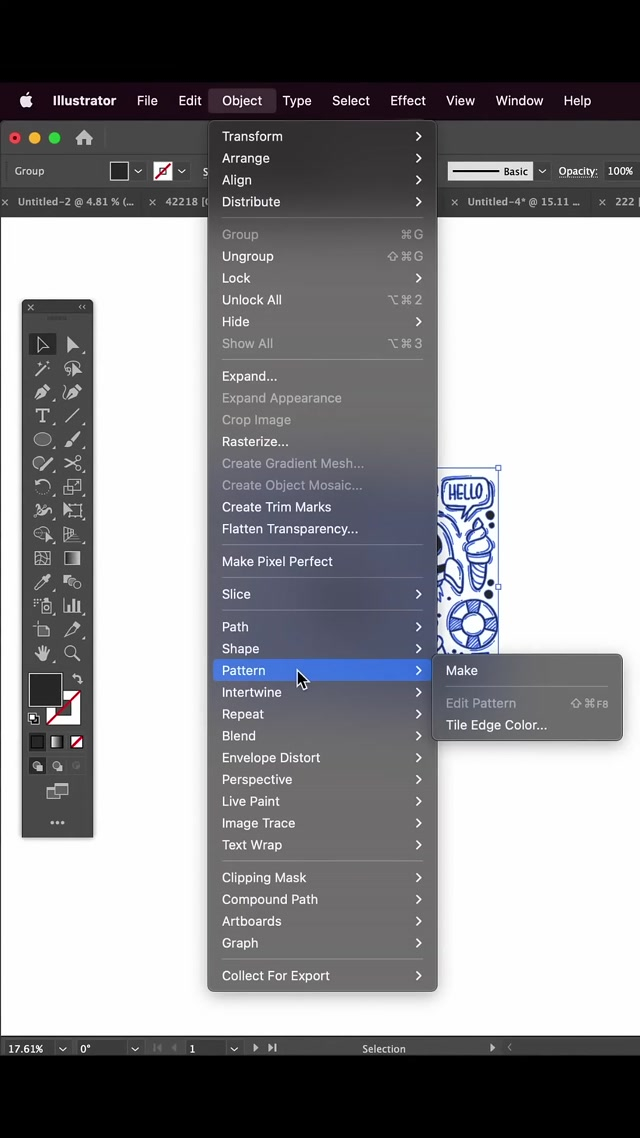
Task: Click the Magic Wand tool
Action: [42, 369]
